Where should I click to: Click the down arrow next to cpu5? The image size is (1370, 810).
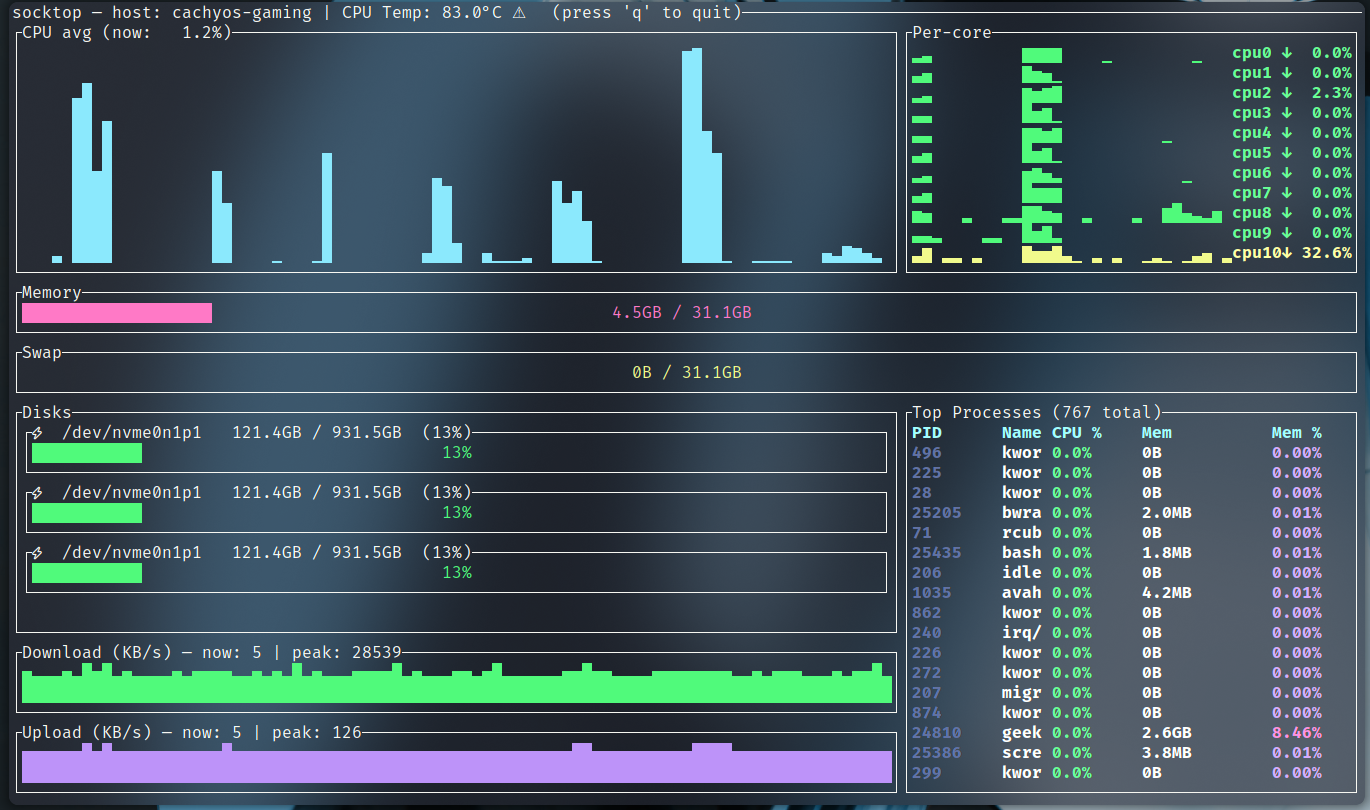1286,153
